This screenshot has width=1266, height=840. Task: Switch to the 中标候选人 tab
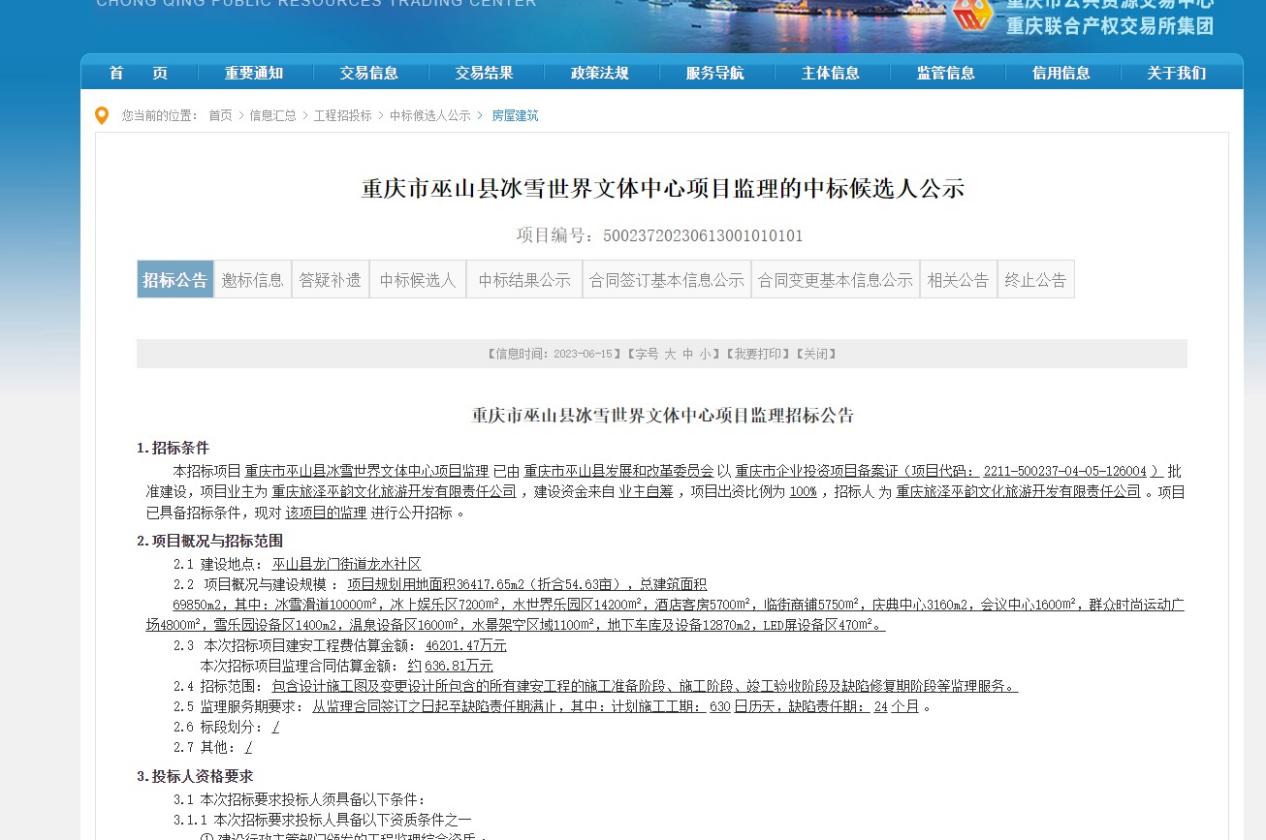417,280
